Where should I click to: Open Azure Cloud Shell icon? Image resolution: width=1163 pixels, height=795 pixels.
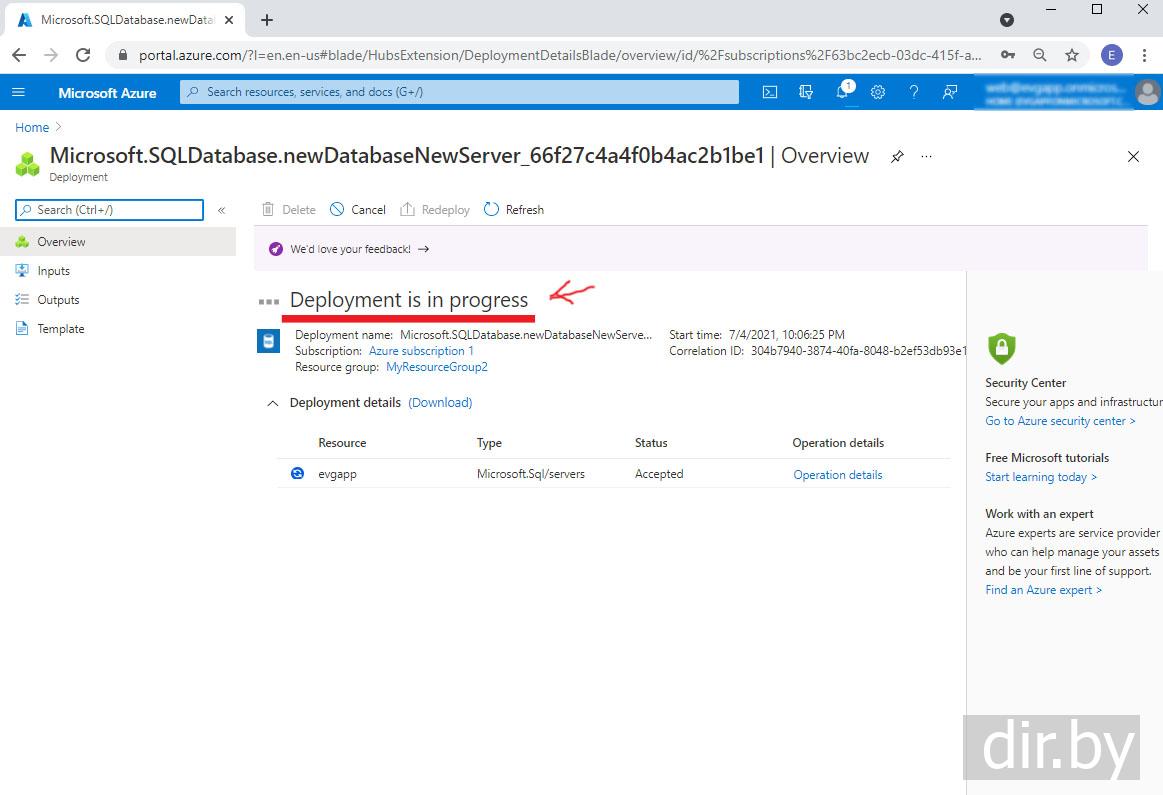pyautogui.click(x=770, y=92)
